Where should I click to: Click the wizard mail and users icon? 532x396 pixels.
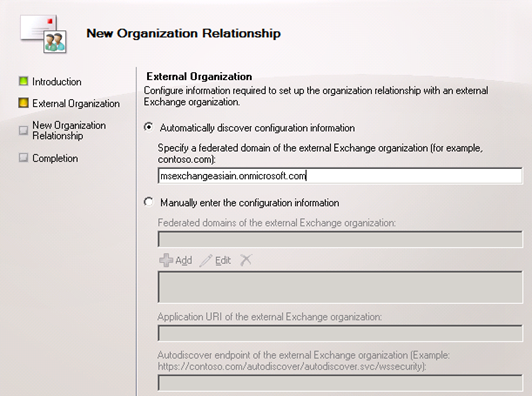pos(43,34)
